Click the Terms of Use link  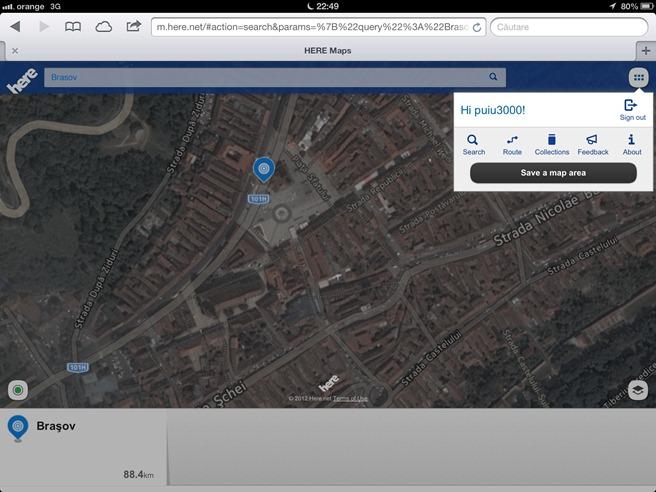[x=351, y=399]
